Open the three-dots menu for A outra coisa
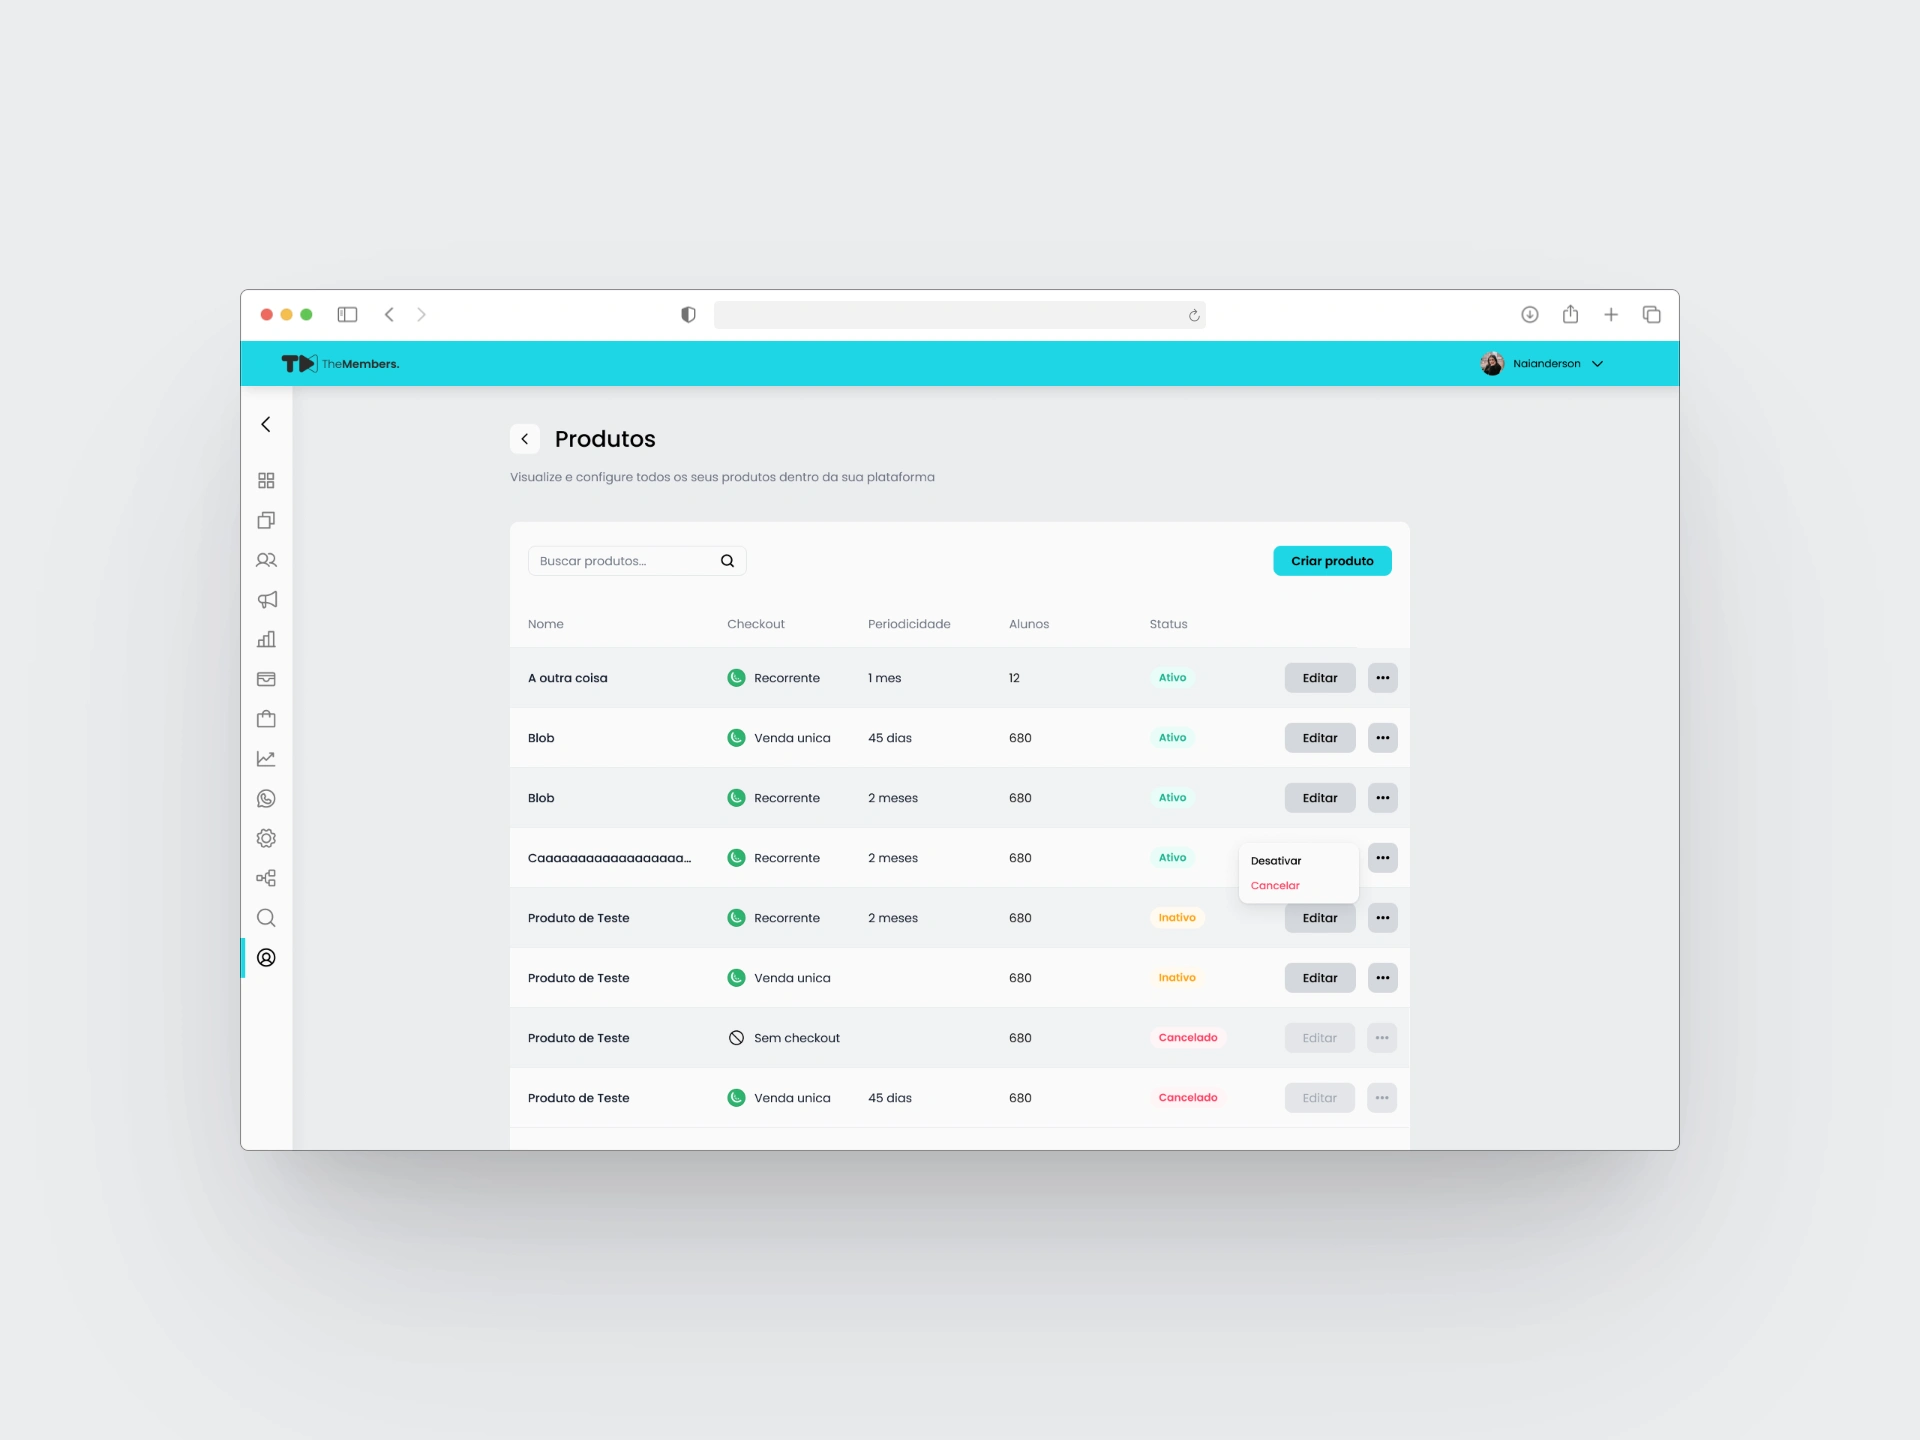This screenshot has height=1440, width=1920. (1382, 678)
